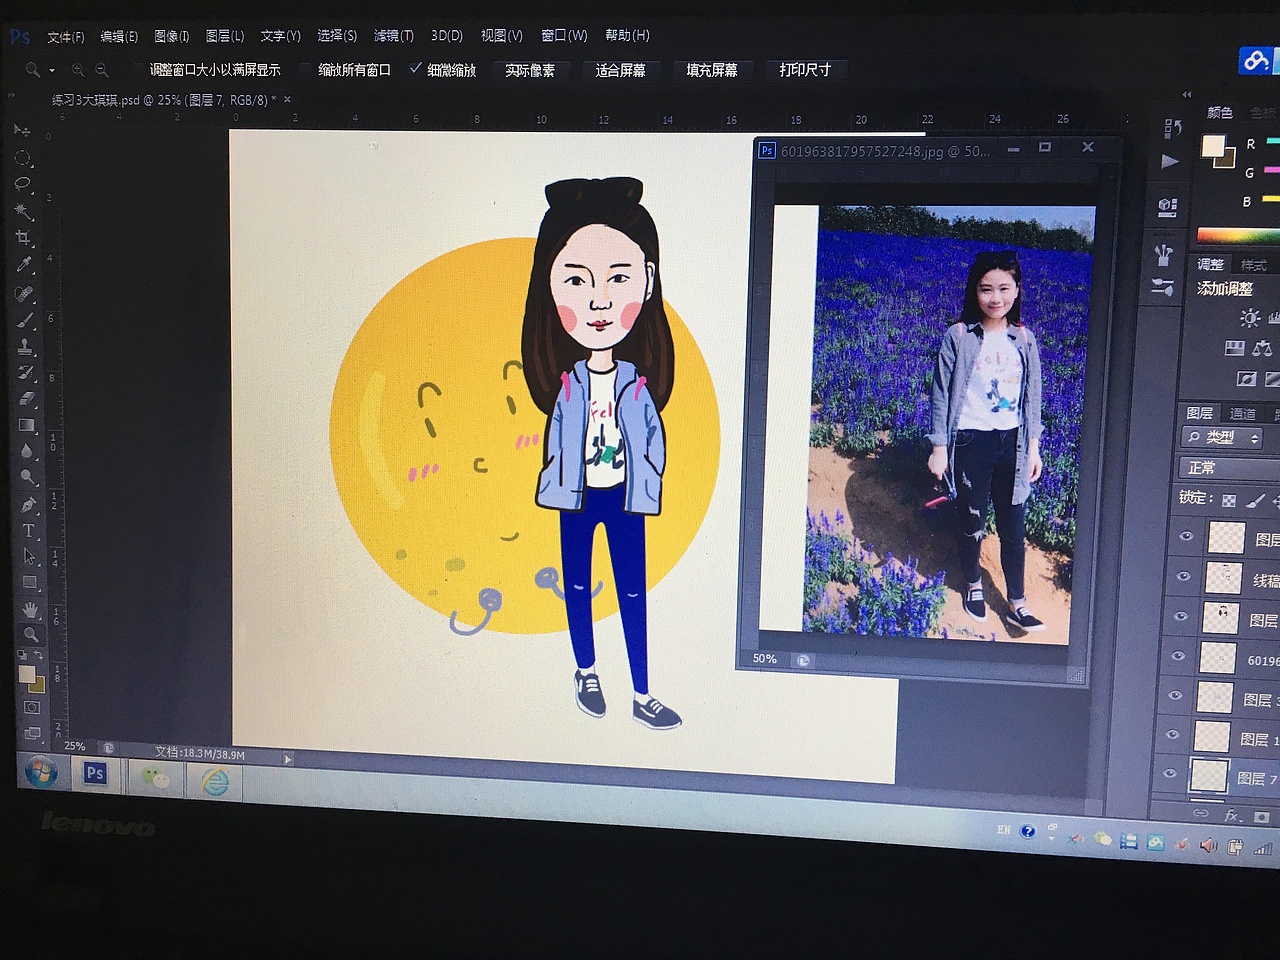
Task: Open the Windows Start button
Action: pyautogui.click(x=41, y=772)
